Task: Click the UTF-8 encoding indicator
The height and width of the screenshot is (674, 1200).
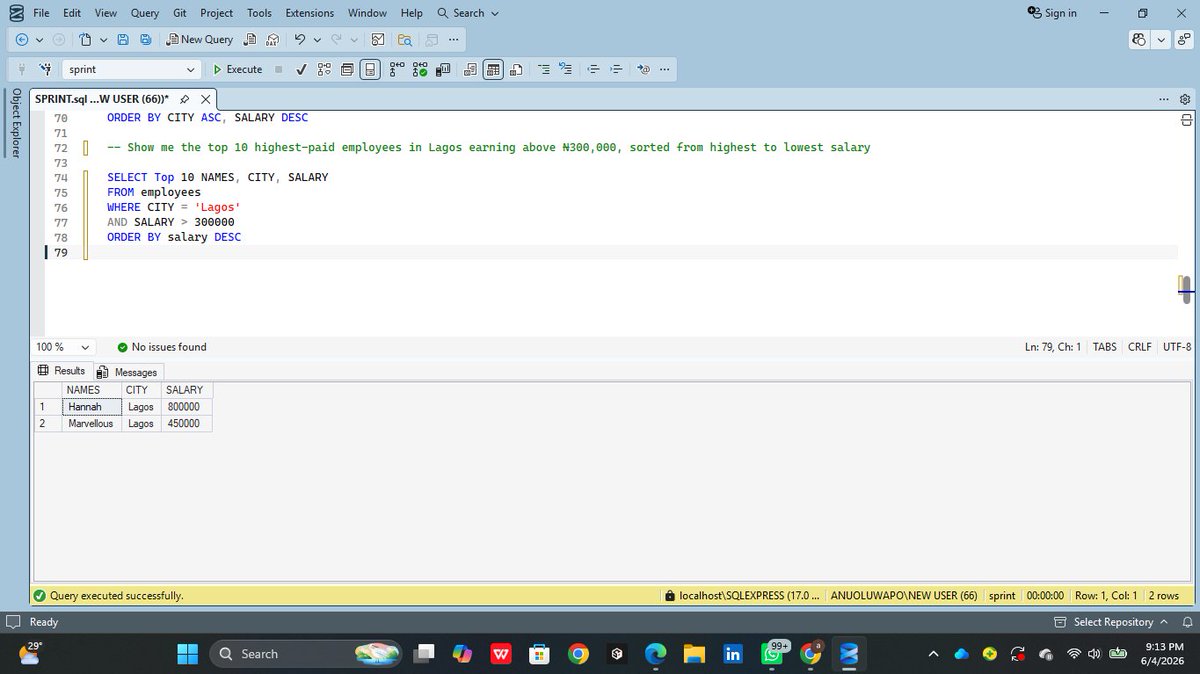Action: pos(1176,347)
